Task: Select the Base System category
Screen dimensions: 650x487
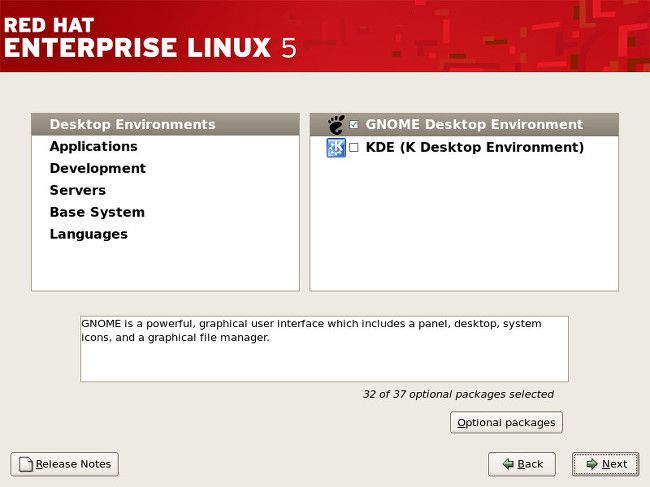Action: [x=165, y=212]
